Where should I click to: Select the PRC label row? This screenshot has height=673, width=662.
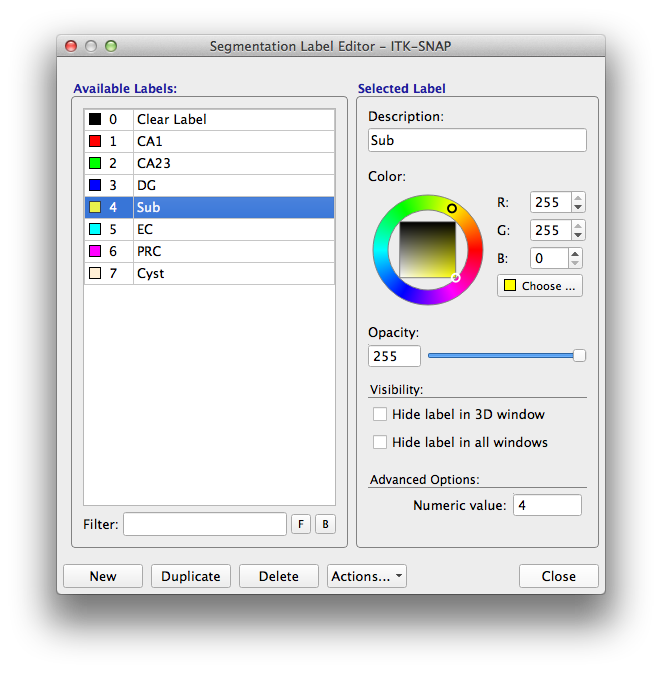pos(210,251)
